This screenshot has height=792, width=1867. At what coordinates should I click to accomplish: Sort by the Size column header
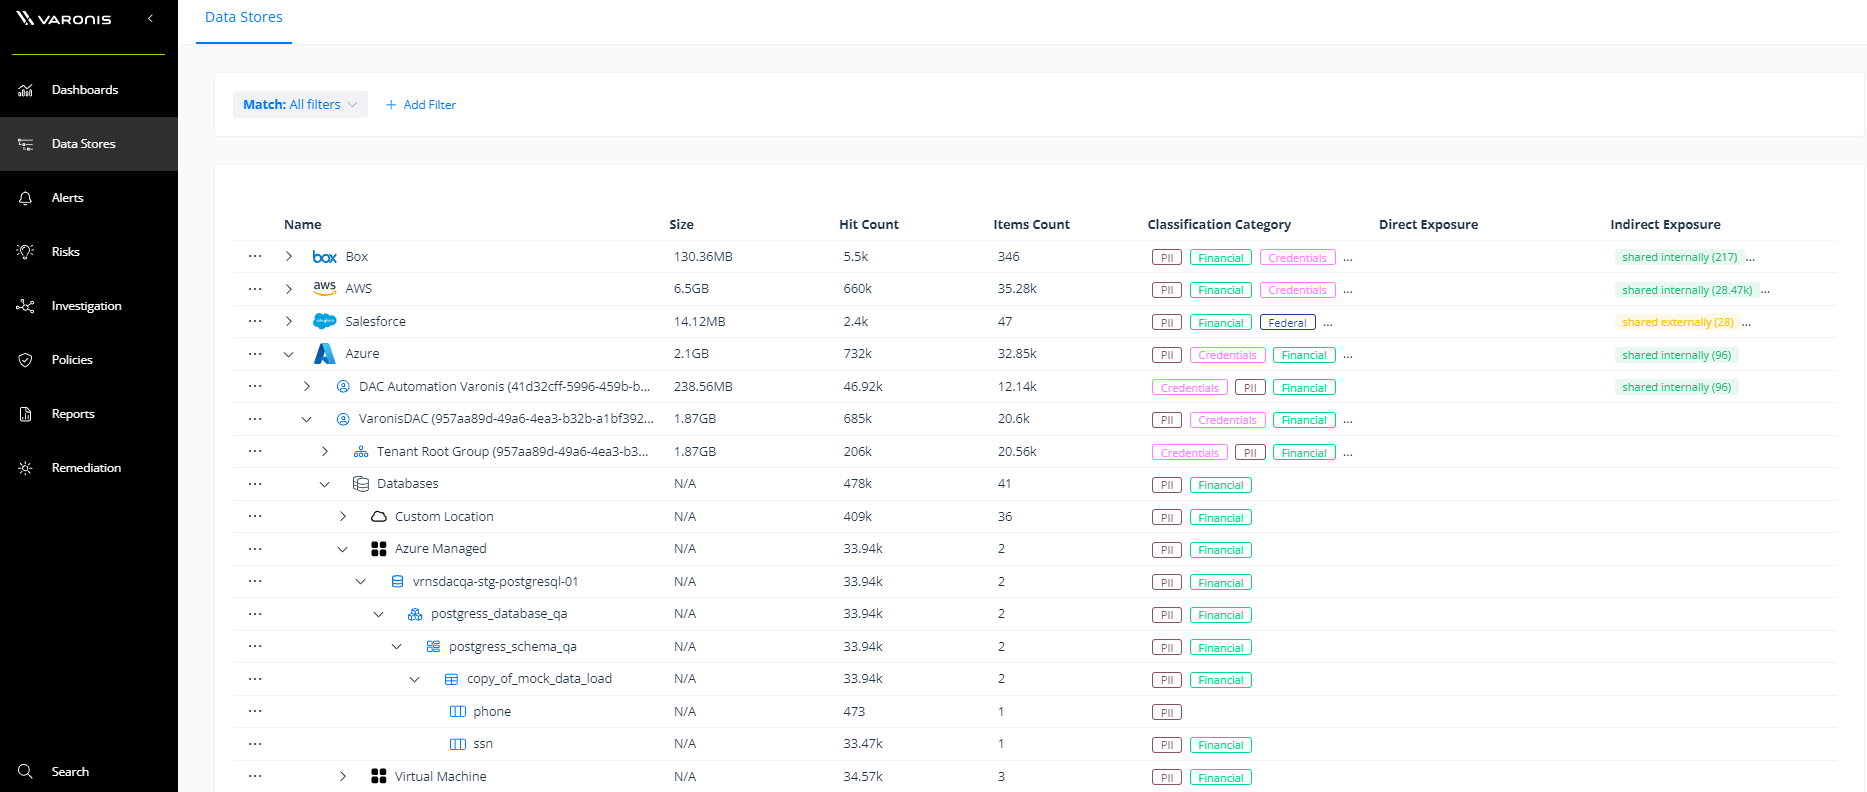tap(682, 225)
